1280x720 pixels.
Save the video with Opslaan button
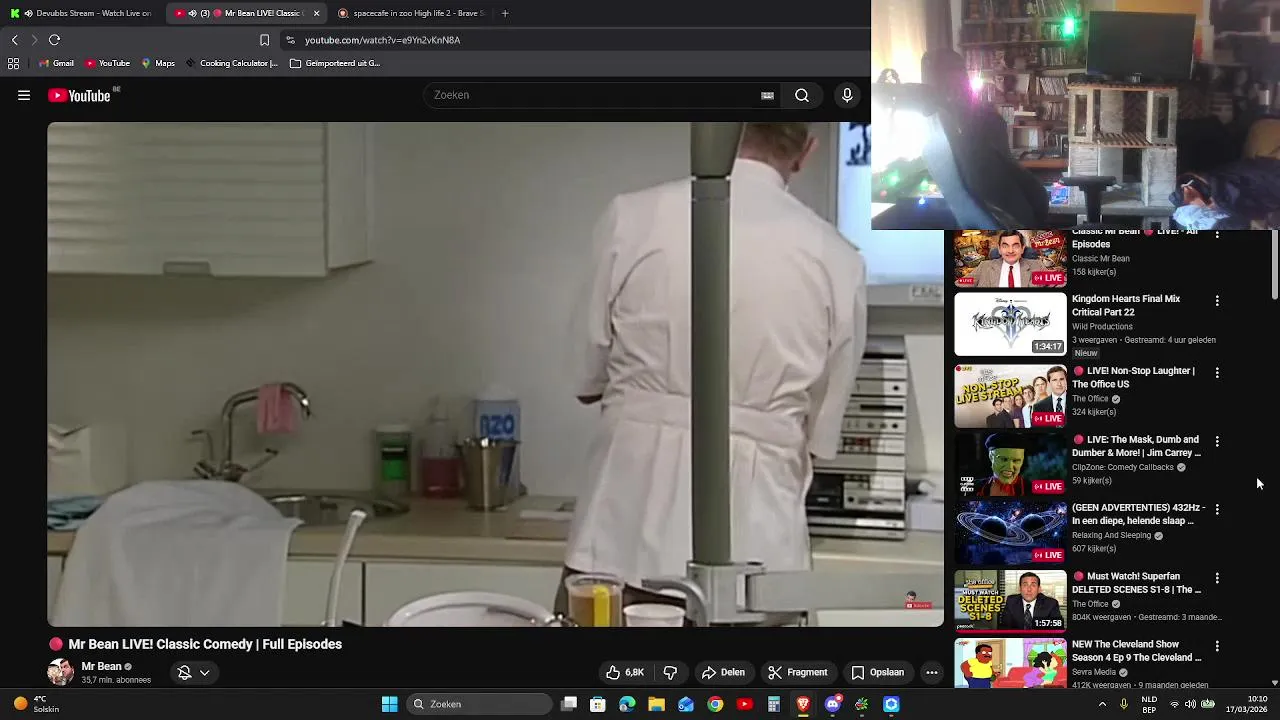pyautogui.click(x=877, y=672)
